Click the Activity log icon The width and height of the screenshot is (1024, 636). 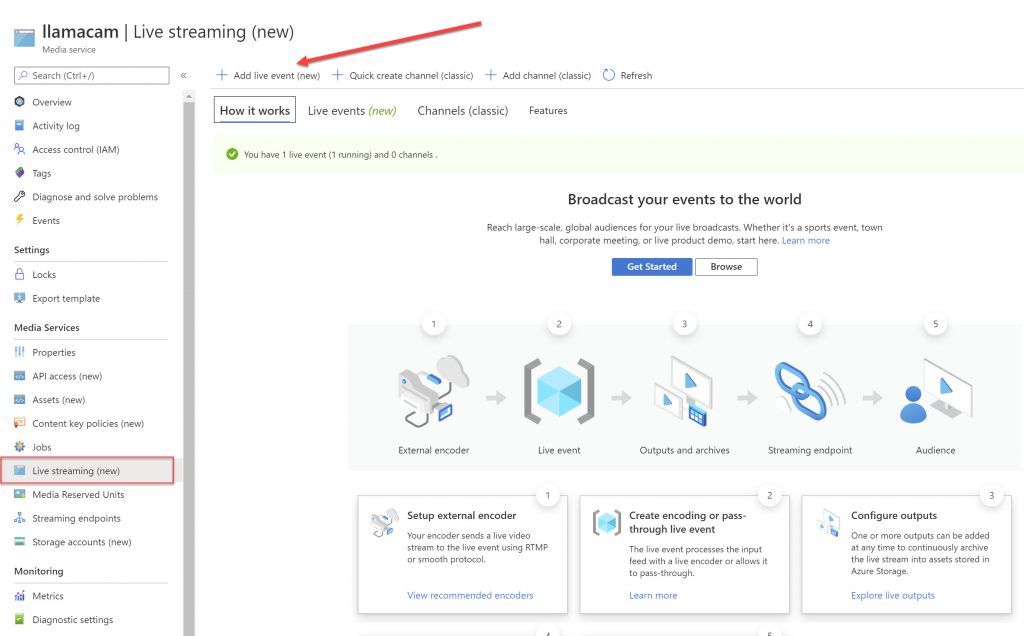20,125
